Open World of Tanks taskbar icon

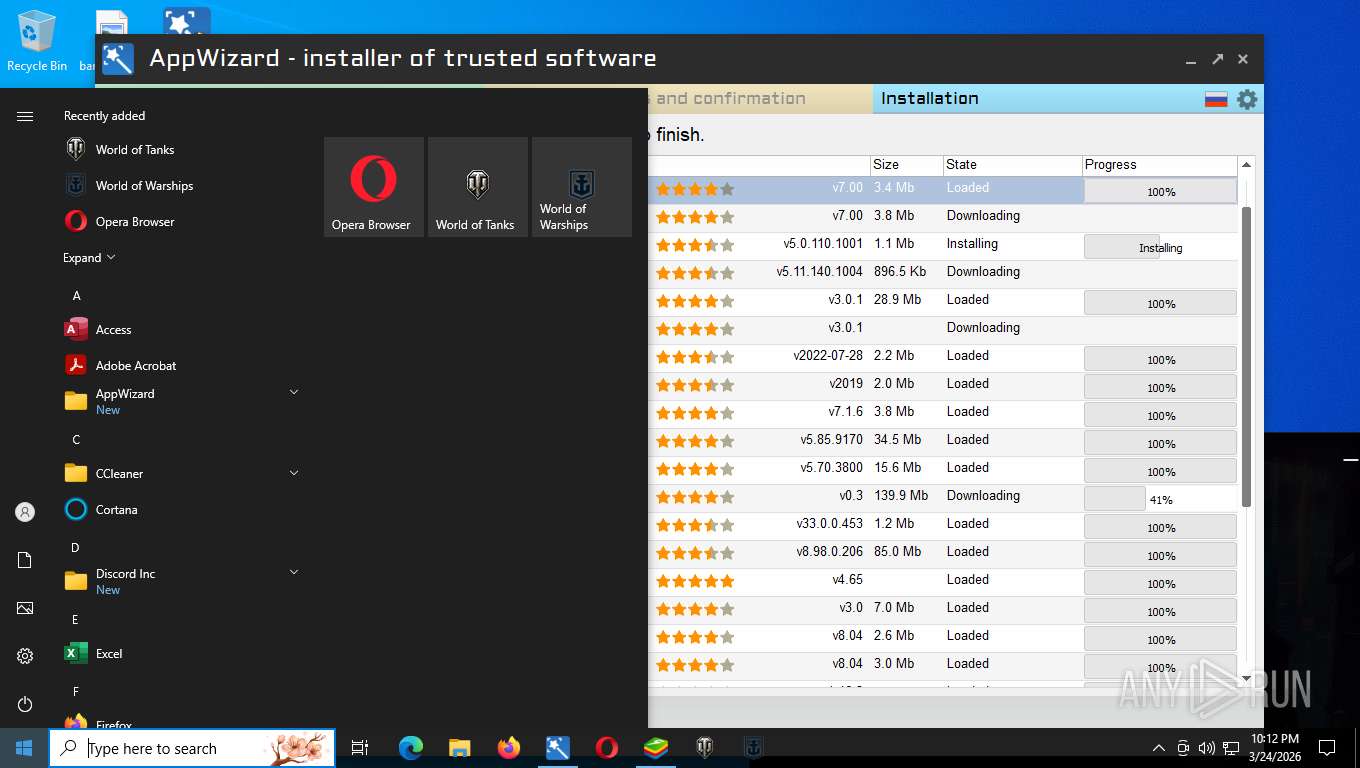tap(704, 748)
